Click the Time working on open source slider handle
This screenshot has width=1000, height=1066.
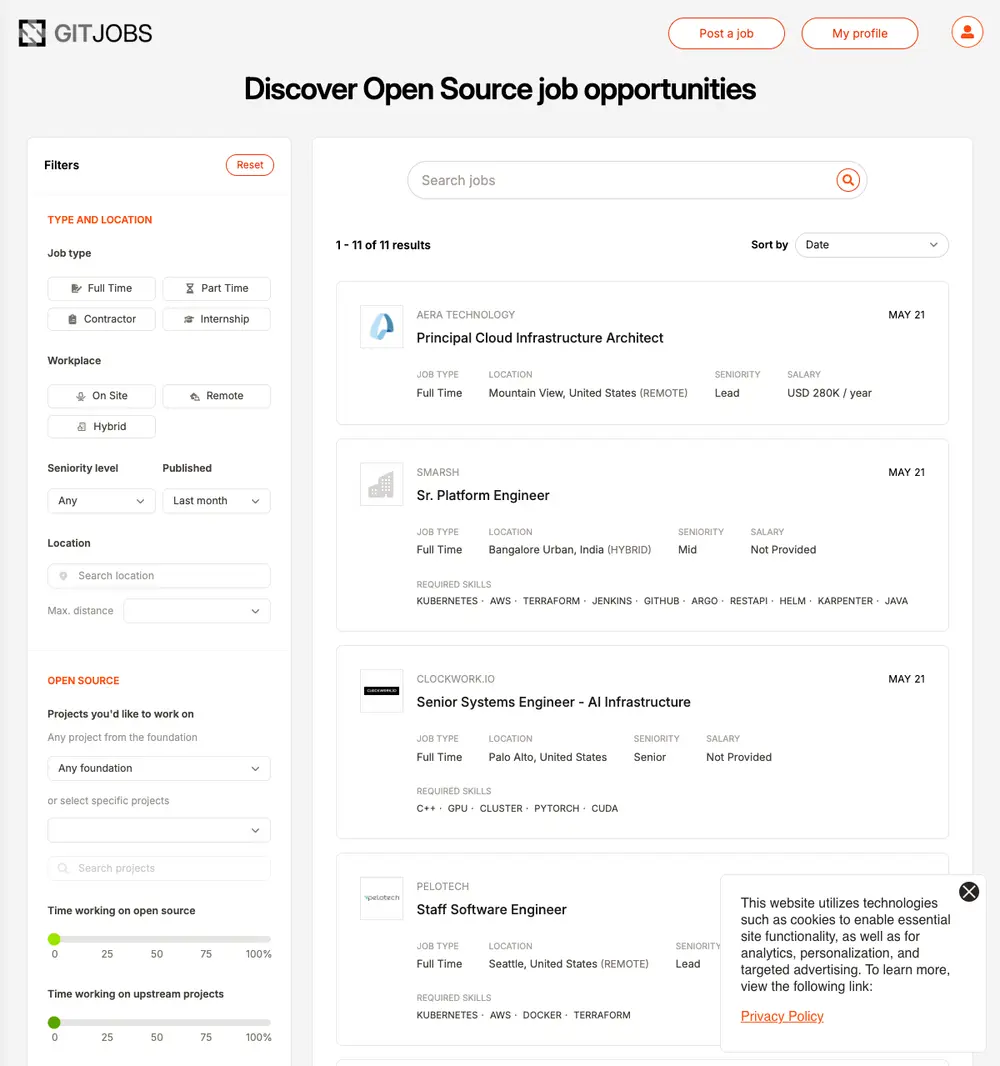(54, 939)
